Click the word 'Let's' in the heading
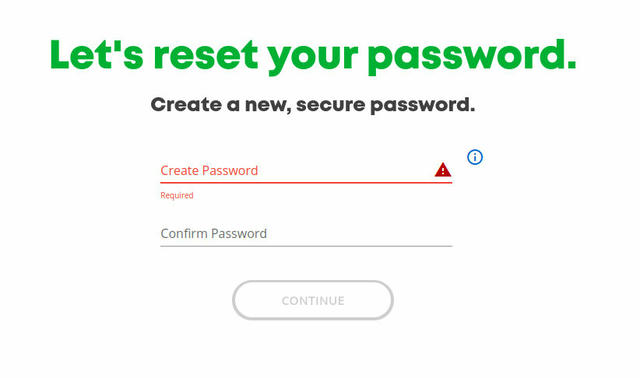The width and height of the screenshot is (640, 378). (x=97, y=54)
